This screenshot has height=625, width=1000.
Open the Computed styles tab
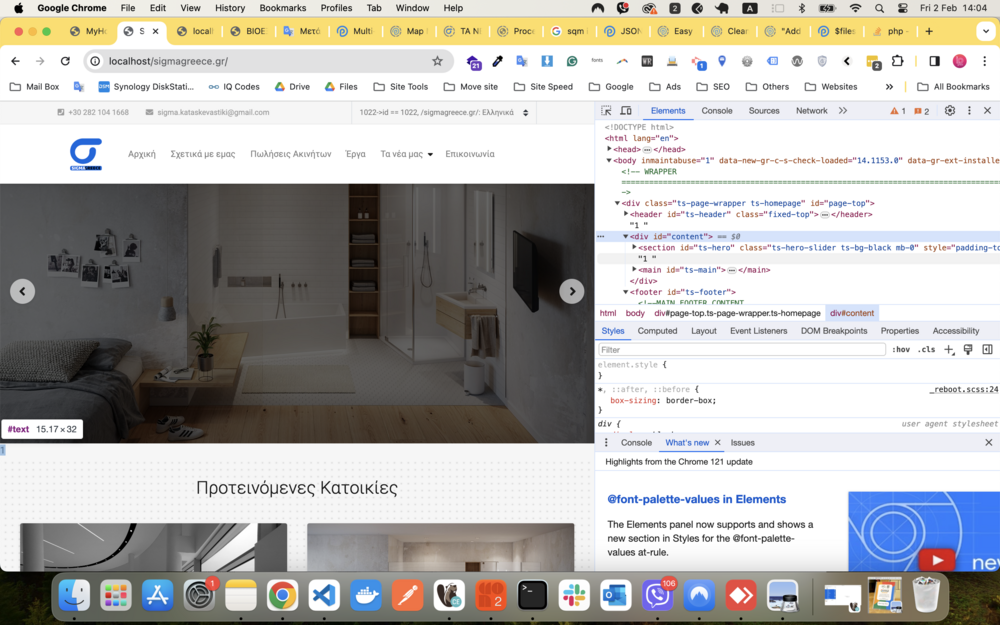click(657, 331)
